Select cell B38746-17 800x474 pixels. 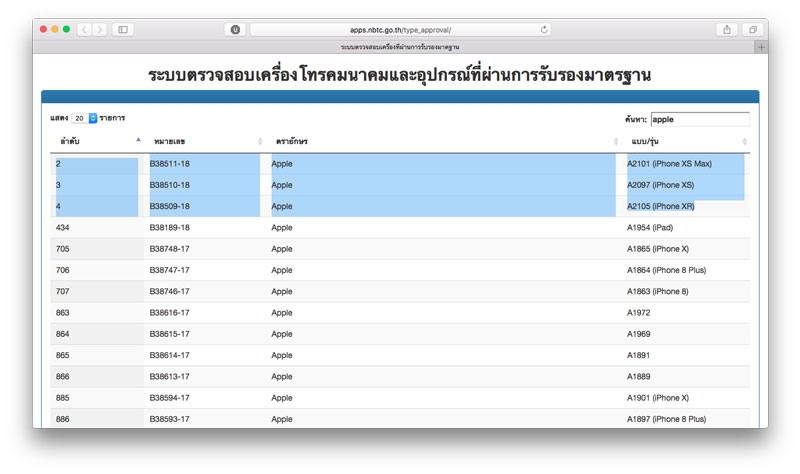pos(169,291)
